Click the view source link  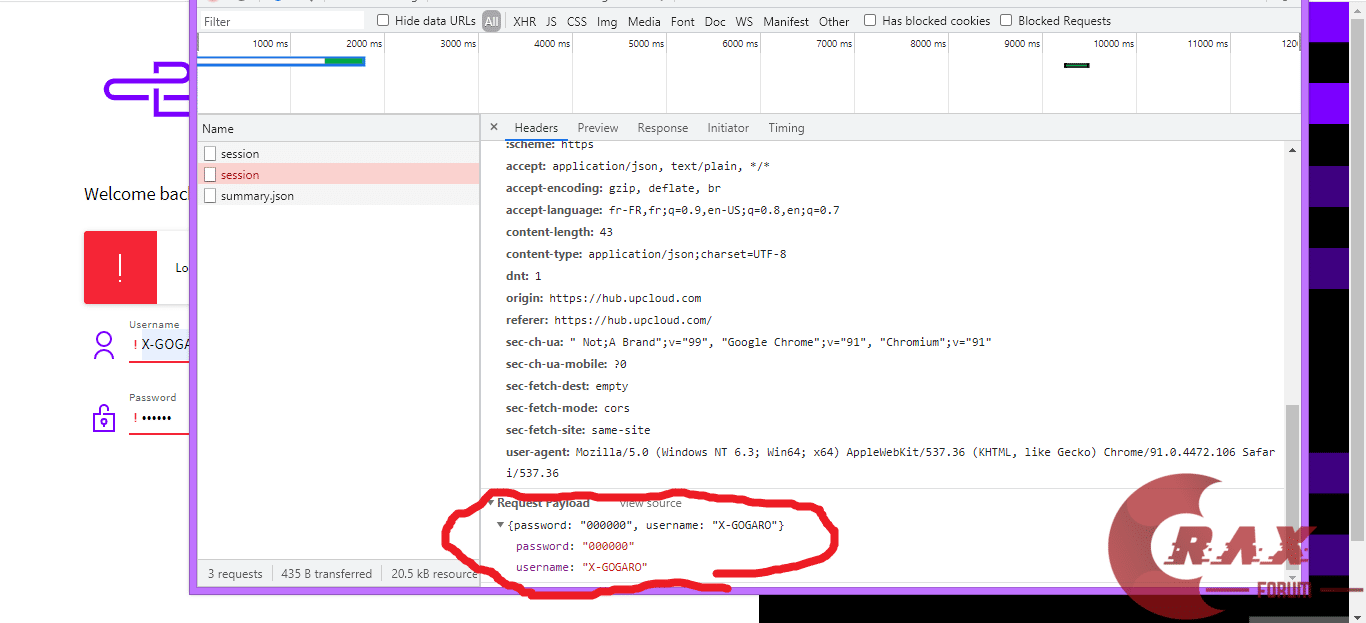pyautogui.click(x=650, y=503)
